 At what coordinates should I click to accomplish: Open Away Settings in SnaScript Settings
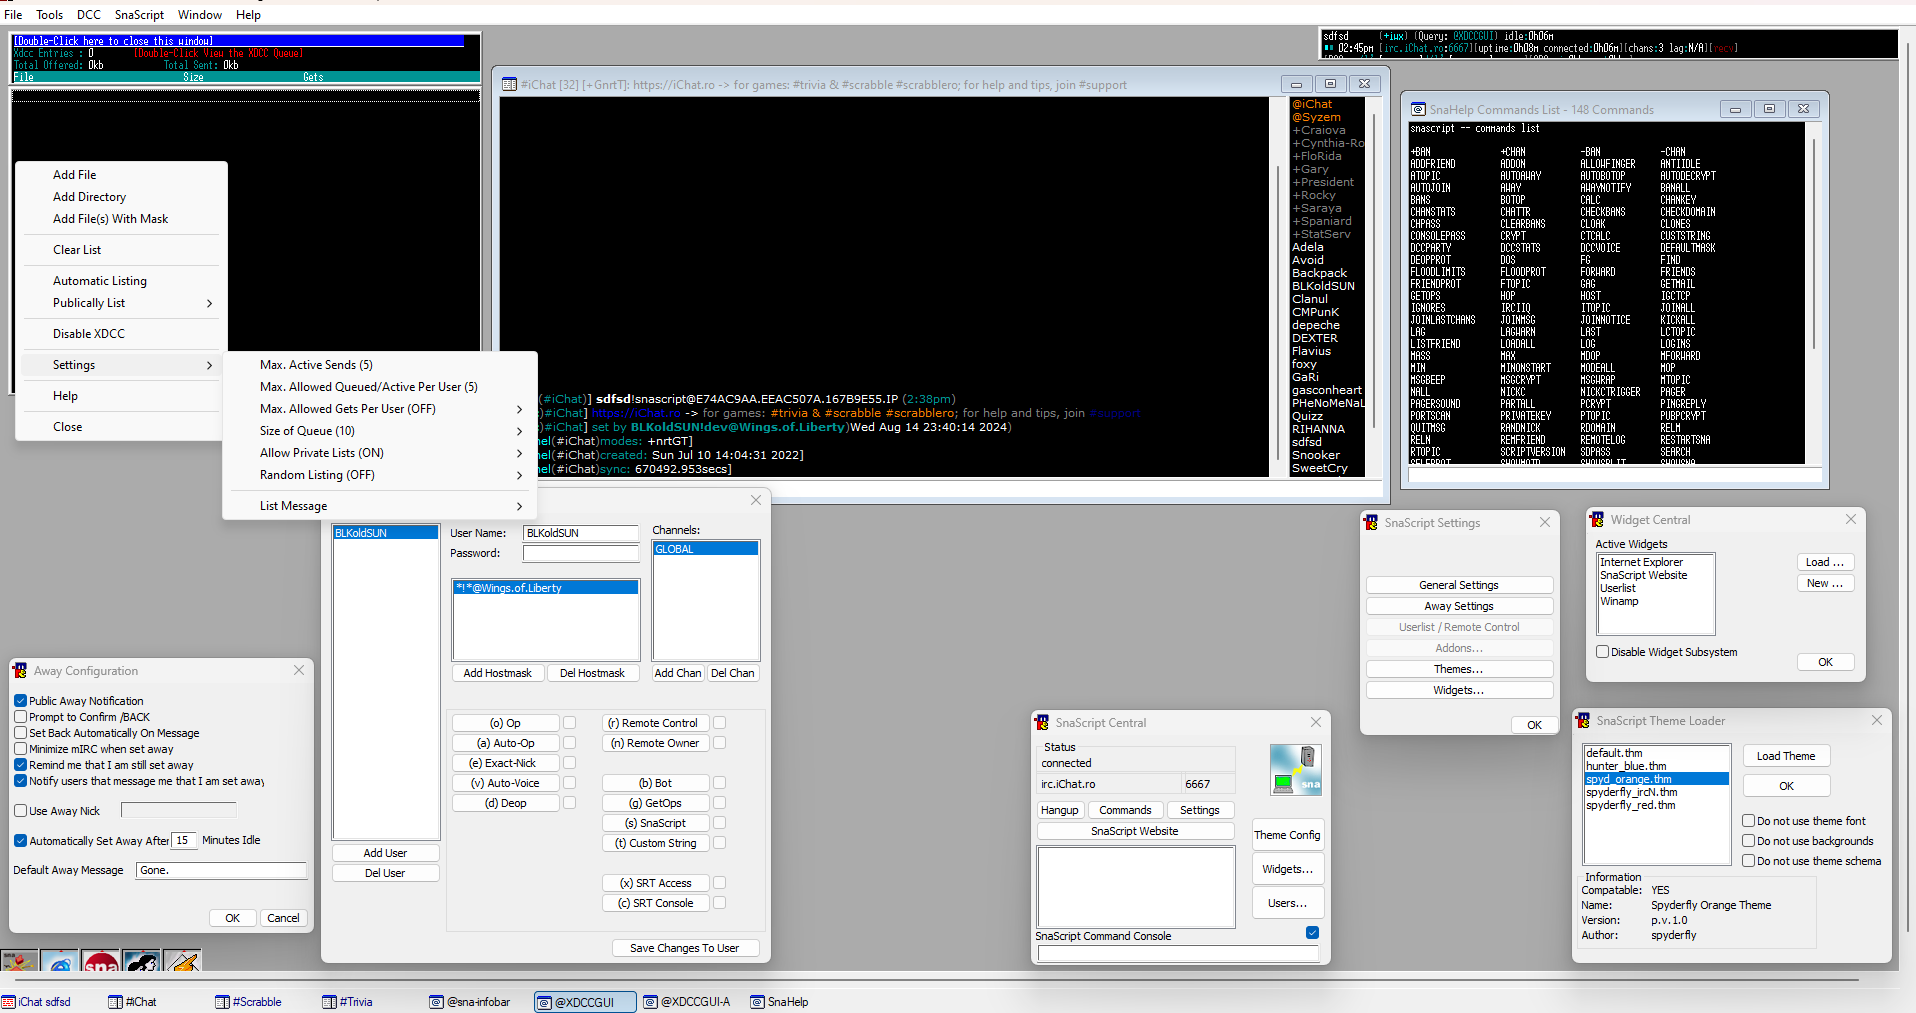pos(1459,606)
